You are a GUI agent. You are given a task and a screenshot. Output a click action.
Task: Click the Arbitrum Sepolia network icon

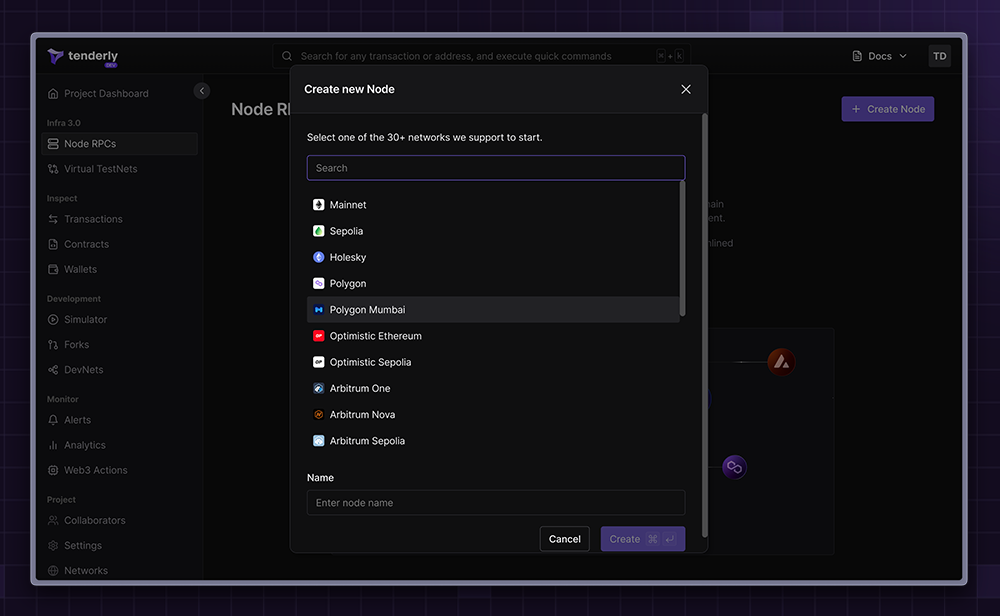pyautogui.click(x=319, y=441)
